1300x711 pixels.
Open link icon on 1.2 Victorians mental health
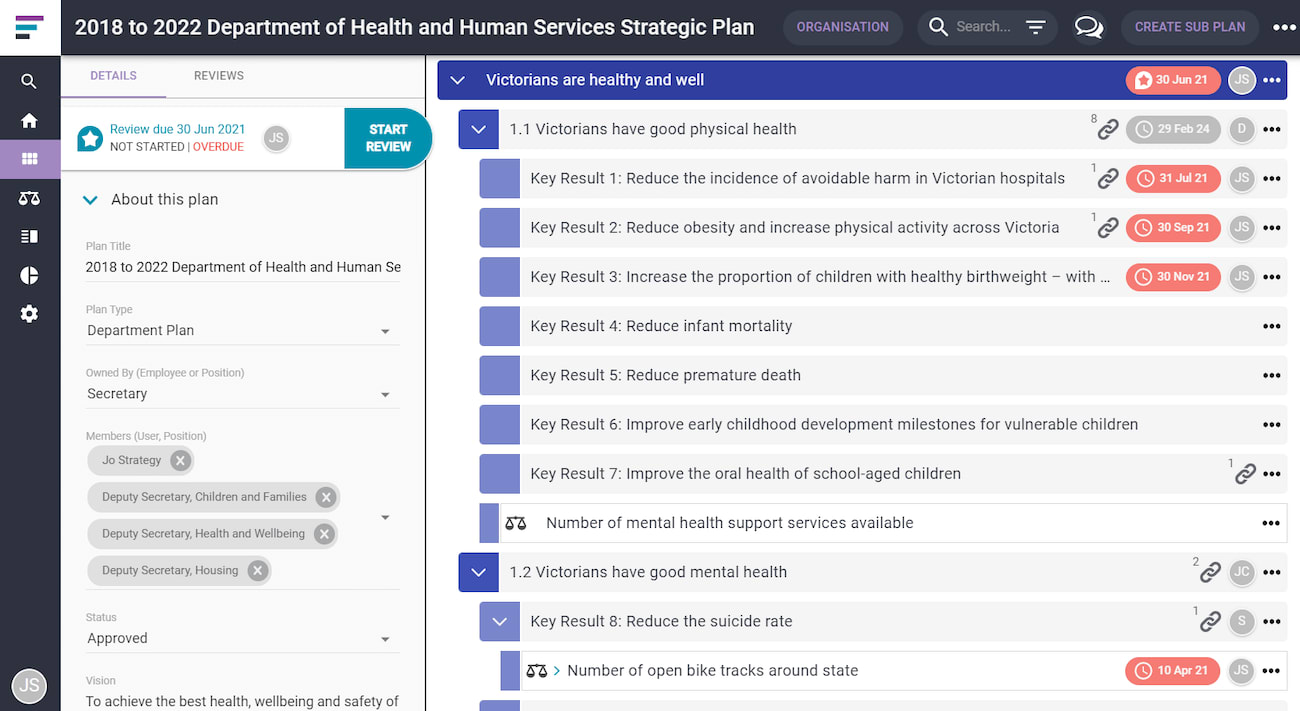point(1210,572)
